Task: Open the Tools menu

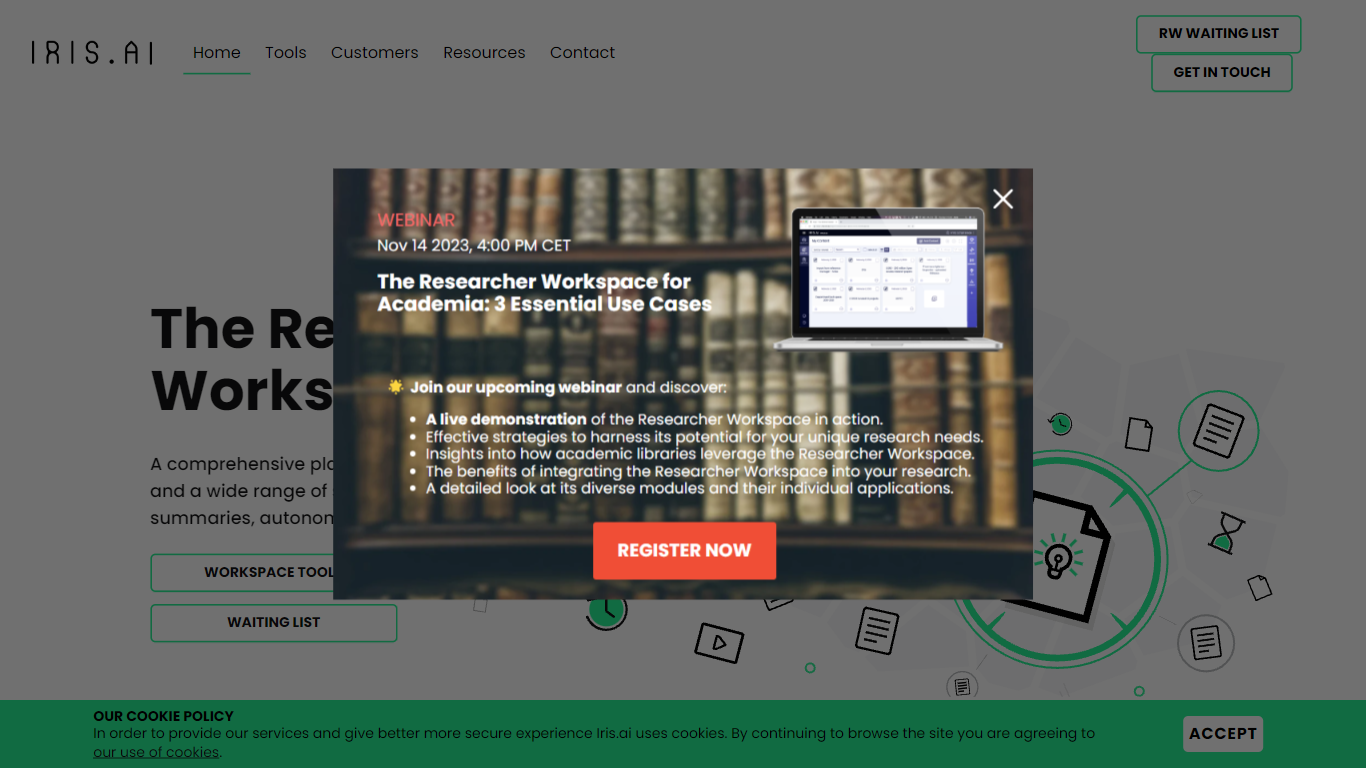Action: (286, 53)
